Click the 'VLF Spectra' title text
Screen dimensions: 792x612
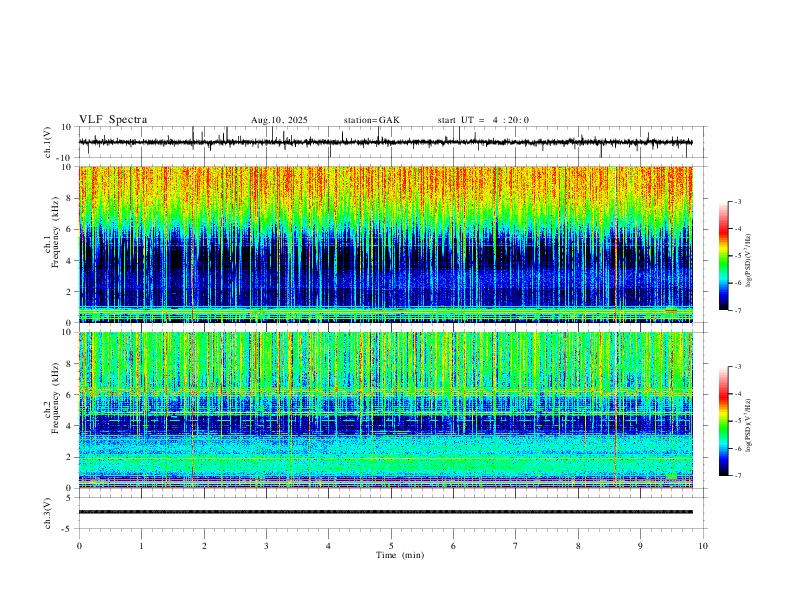point(113,120)
